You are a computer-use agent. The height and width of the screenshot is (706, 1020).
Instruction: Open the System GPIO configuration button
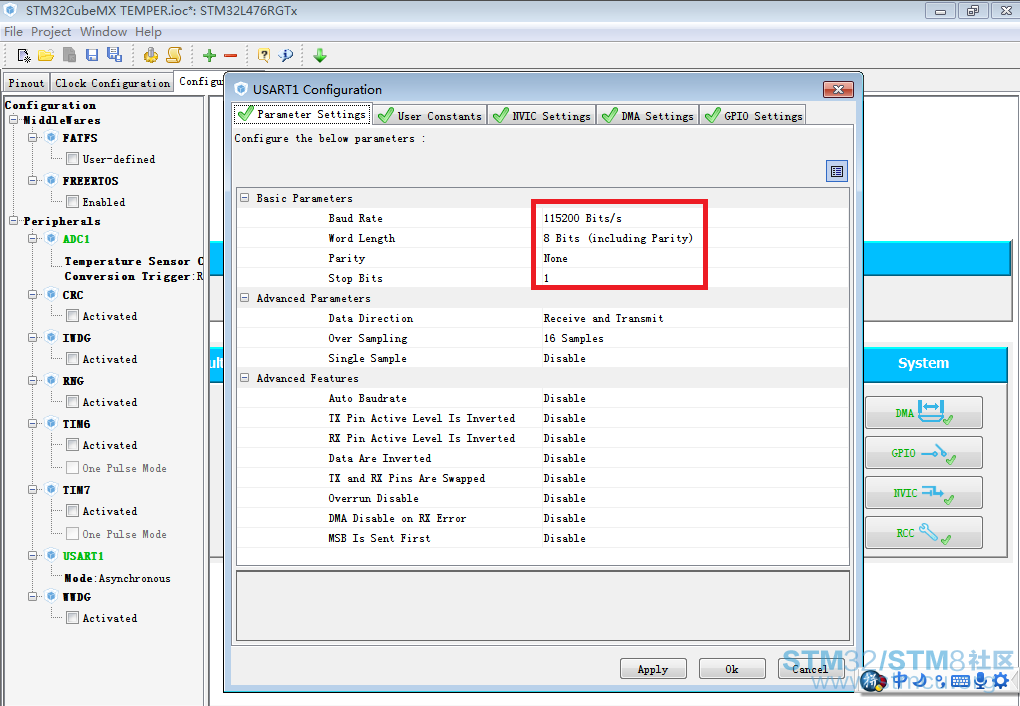(923, 453)
